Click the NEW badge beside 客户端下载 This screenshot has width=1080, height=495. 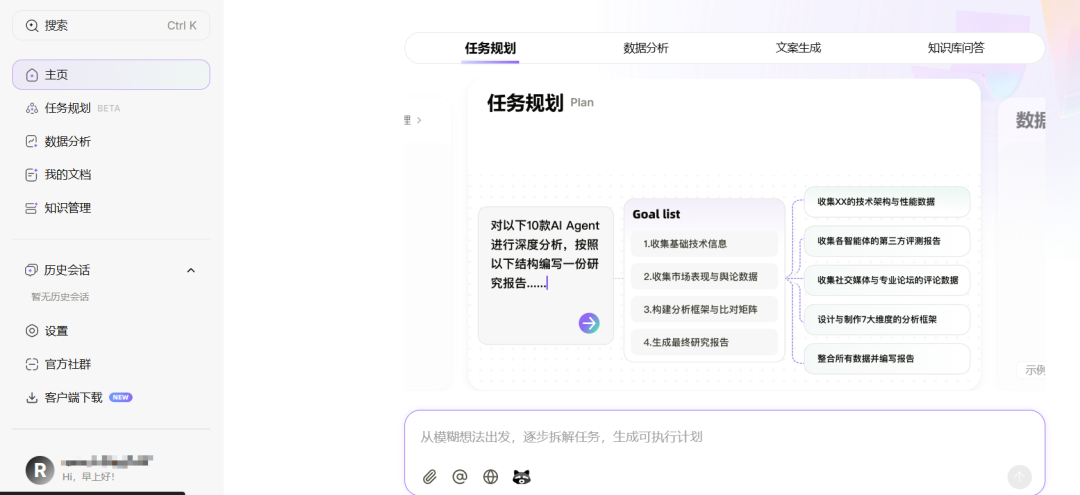pyautogui.click(x=121, y=397)
